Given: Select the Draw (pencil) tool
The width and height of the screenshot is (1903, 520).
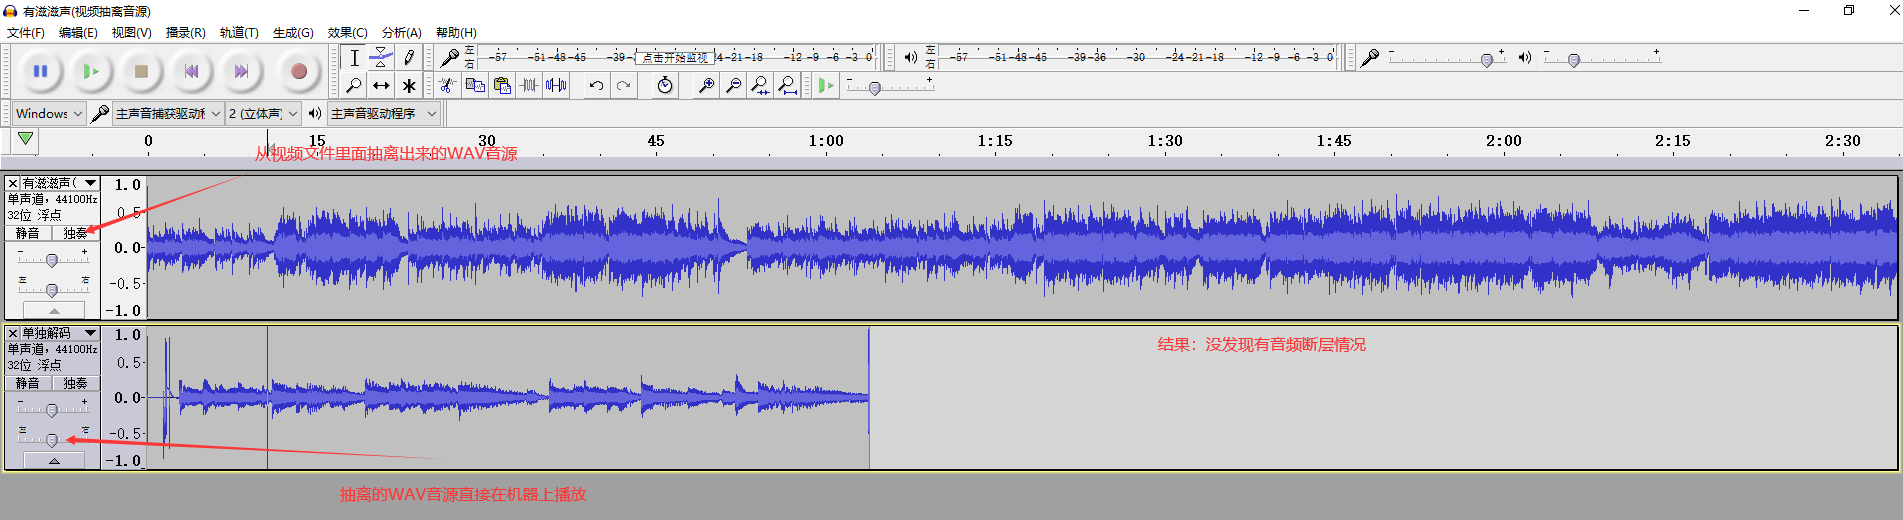Looking at the screenshot, I should (408, 58).
